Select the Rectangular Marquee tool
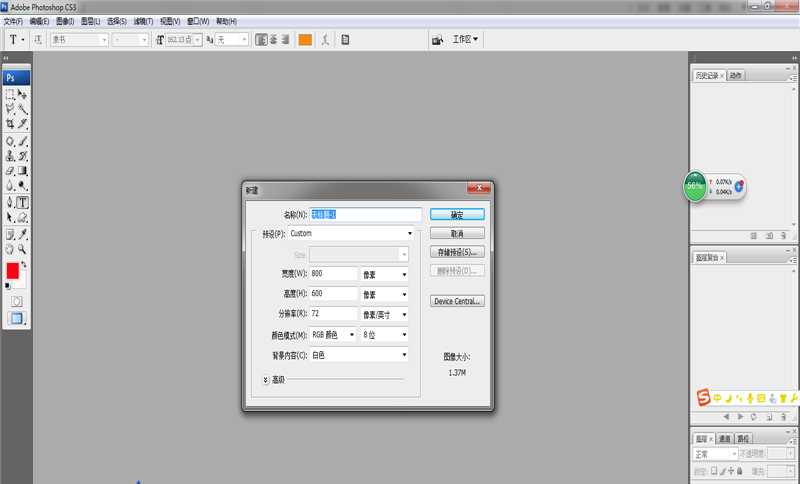The width and height of the screenshot is (800, 484). [10, 94]
